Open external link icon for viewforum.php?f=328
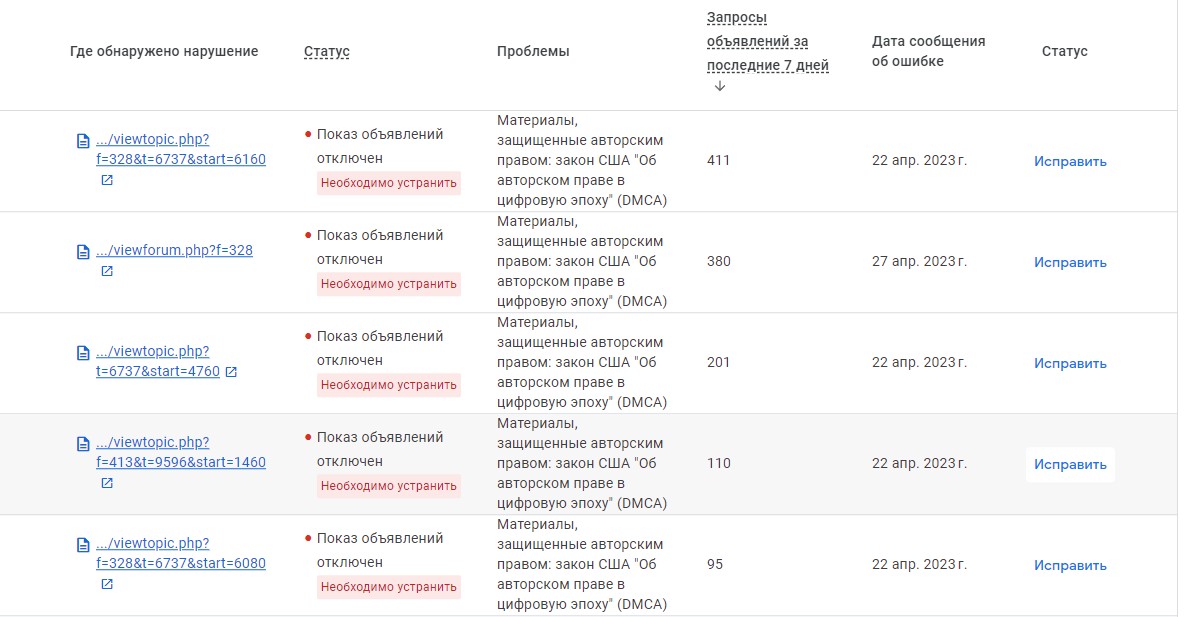Image resolution: width=1198 pixels, height=617 pixels. (x=107, y=271)
